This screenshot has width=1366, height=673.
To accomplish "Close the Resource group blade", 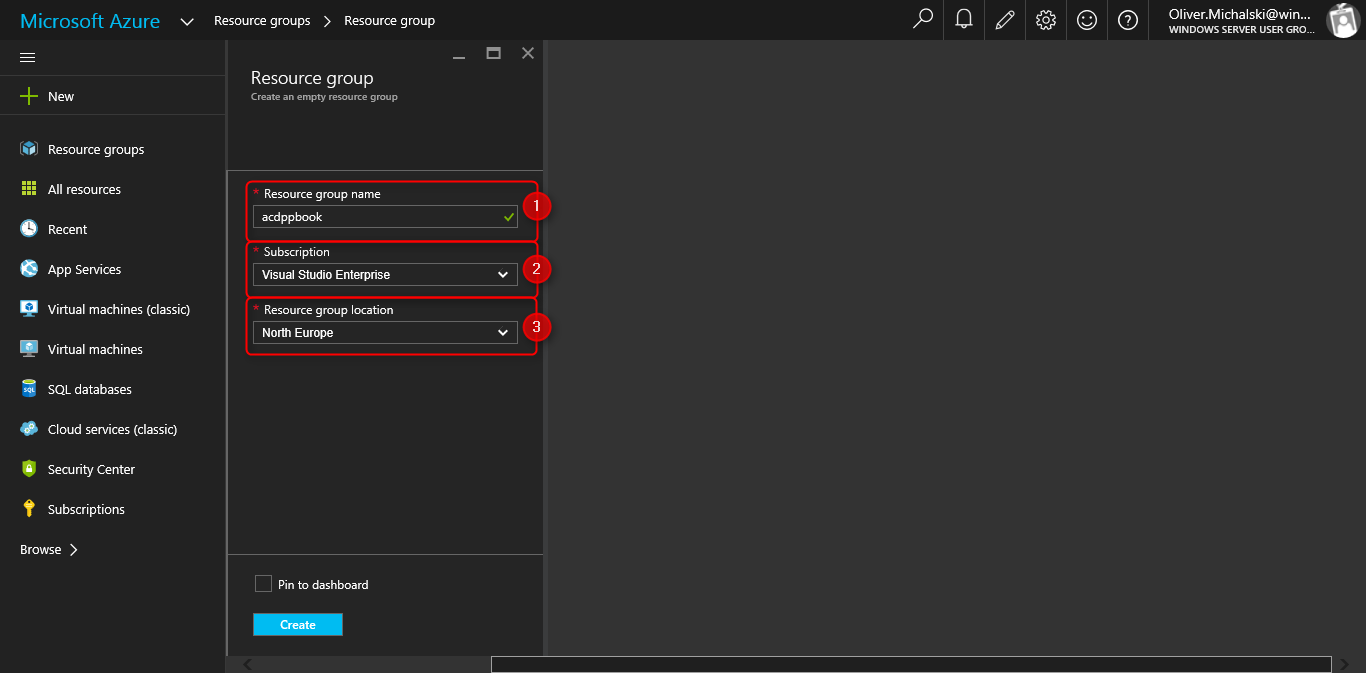I will (x=528, y=53).
